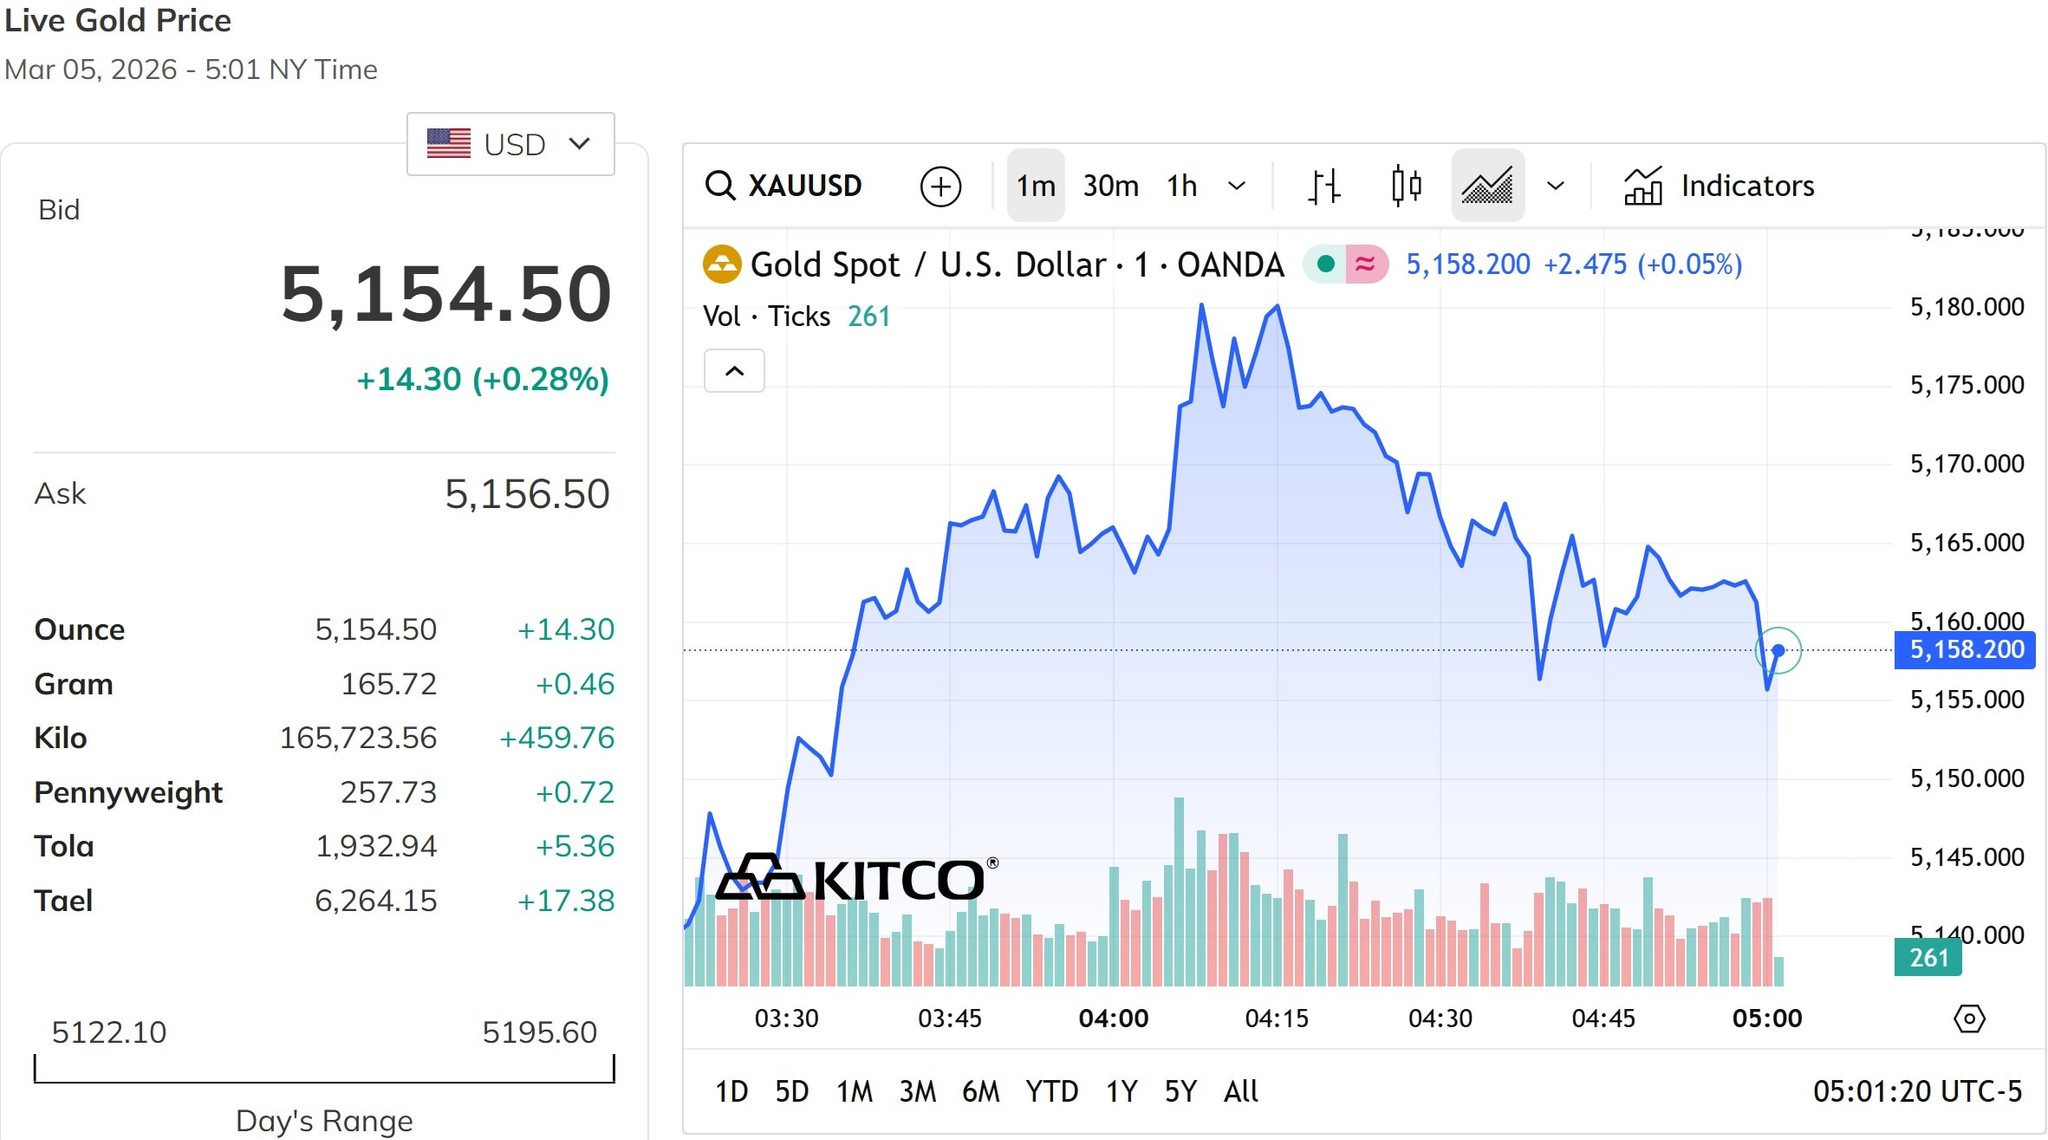Open the Indicators panel

click(x=1719, y=186)
